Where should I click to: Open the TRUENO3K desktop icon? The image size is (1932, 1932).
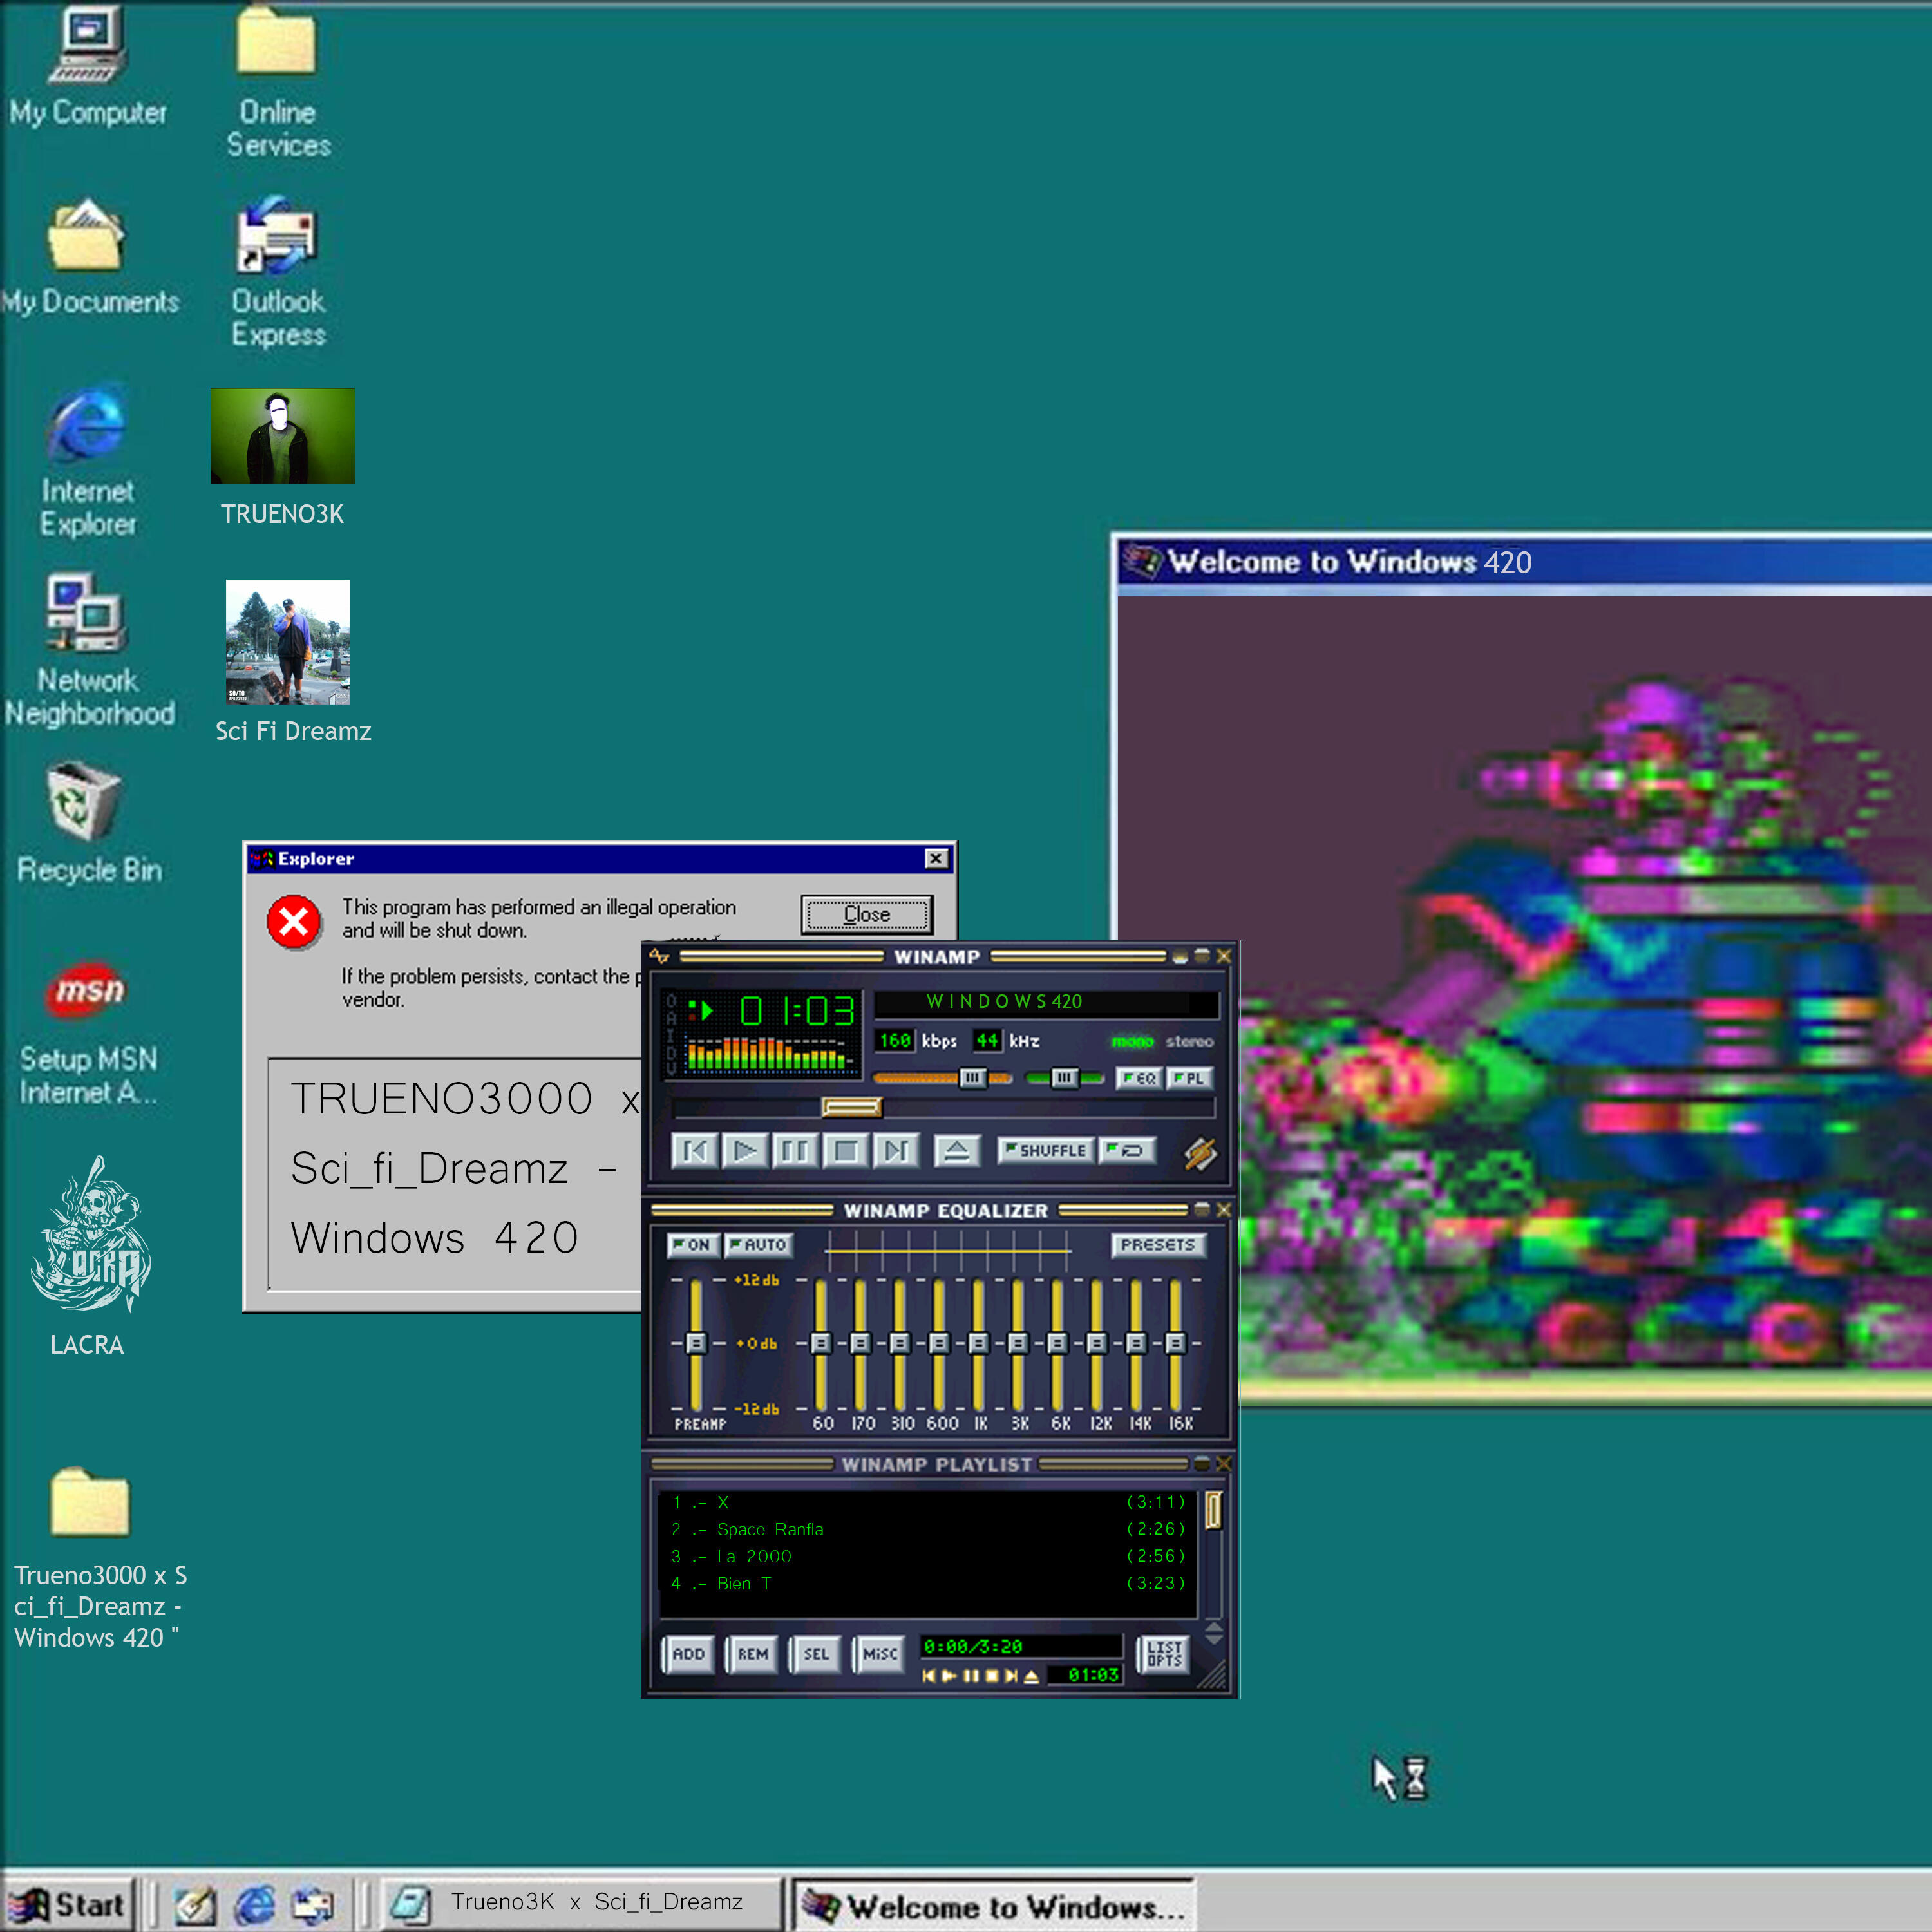(x=282, y=437)
